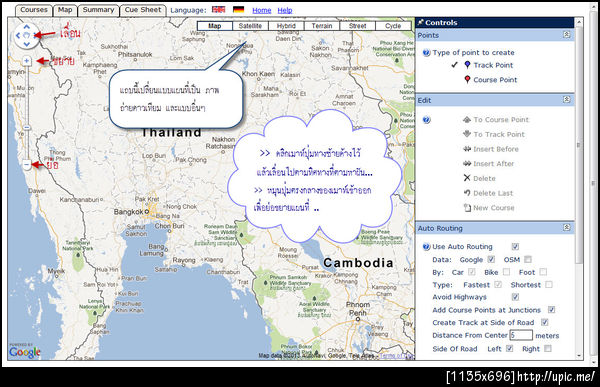Select the Shortest route type checkbox
Image resolution: width=600 pixels, height=387 pixels.
tap(549, 284)
